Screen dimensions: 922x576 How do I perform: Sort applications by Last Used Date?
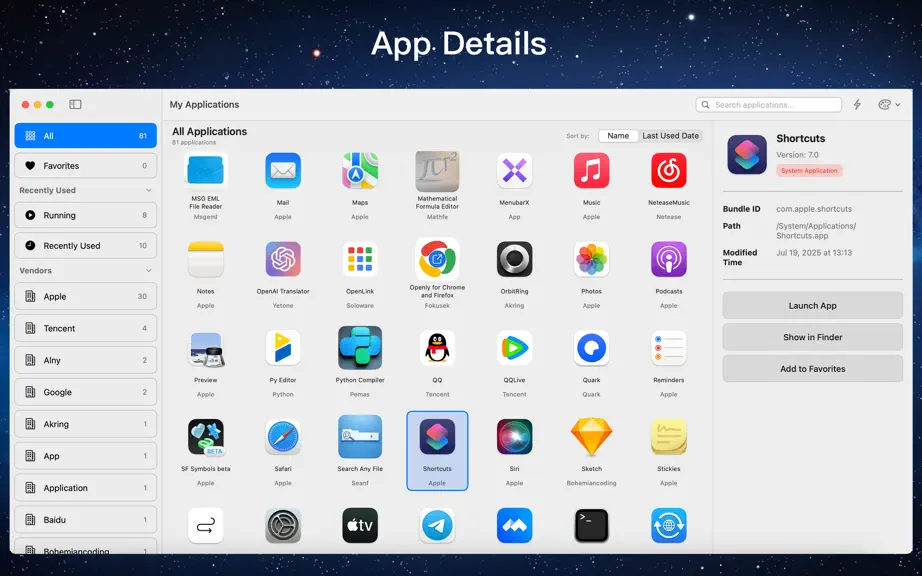pyautogui.click(x=670, y=136)
